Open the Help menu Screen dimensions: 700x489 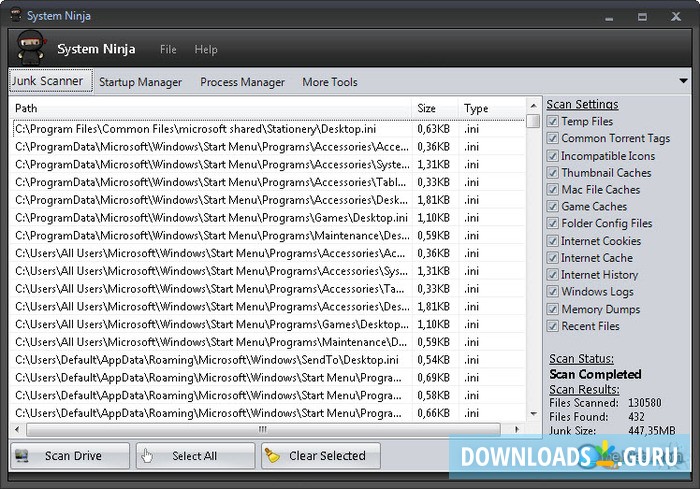tap(206, 49)
